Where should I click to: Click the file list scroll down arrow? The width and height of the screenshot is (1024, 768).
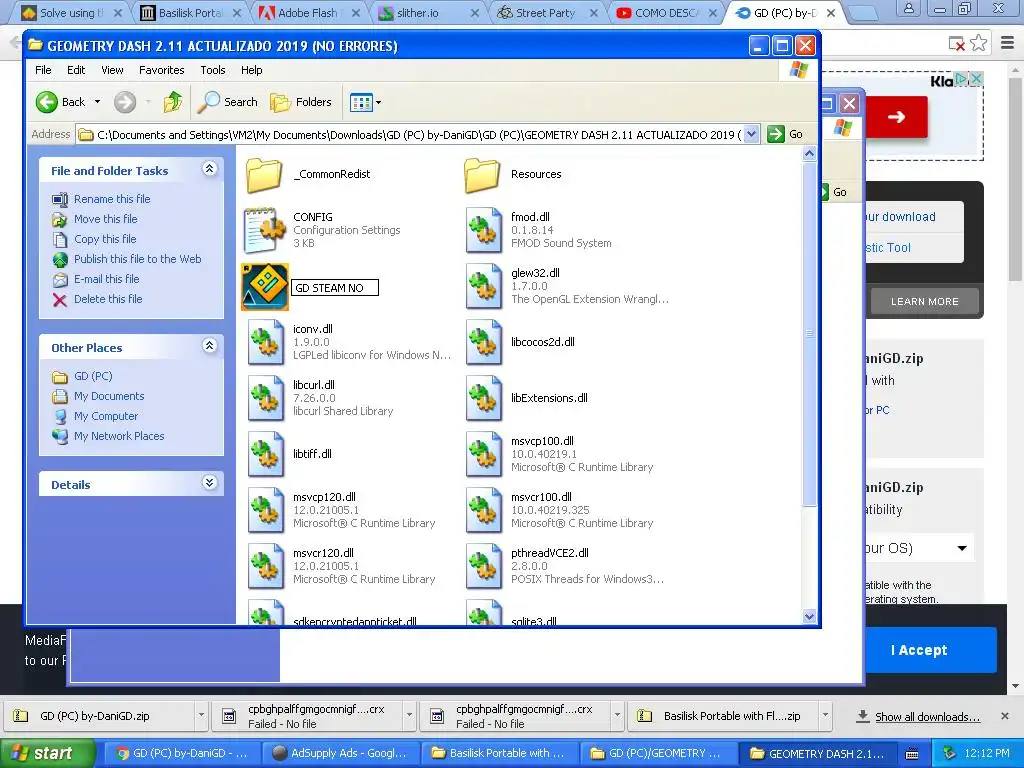pos(809,616)
